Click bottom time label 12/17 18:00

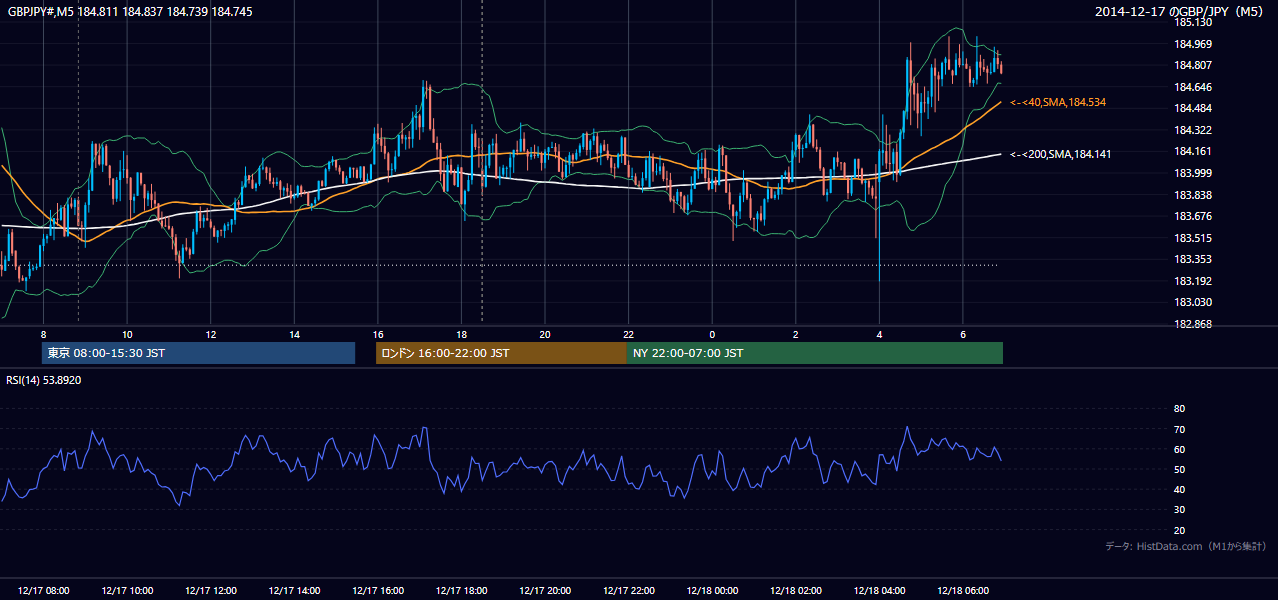(x=462, y=591)
